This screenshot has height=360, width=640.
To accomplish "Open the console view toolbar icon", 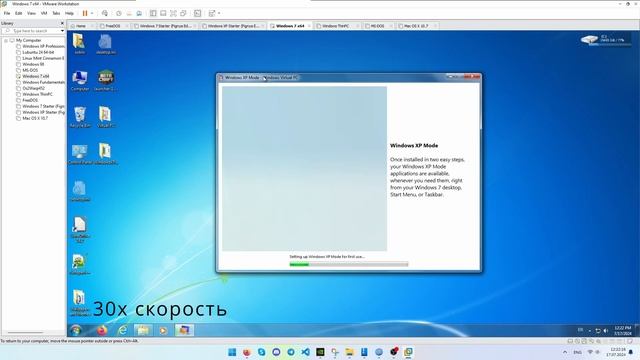I will pyautogui.click(x=198, y=13).
